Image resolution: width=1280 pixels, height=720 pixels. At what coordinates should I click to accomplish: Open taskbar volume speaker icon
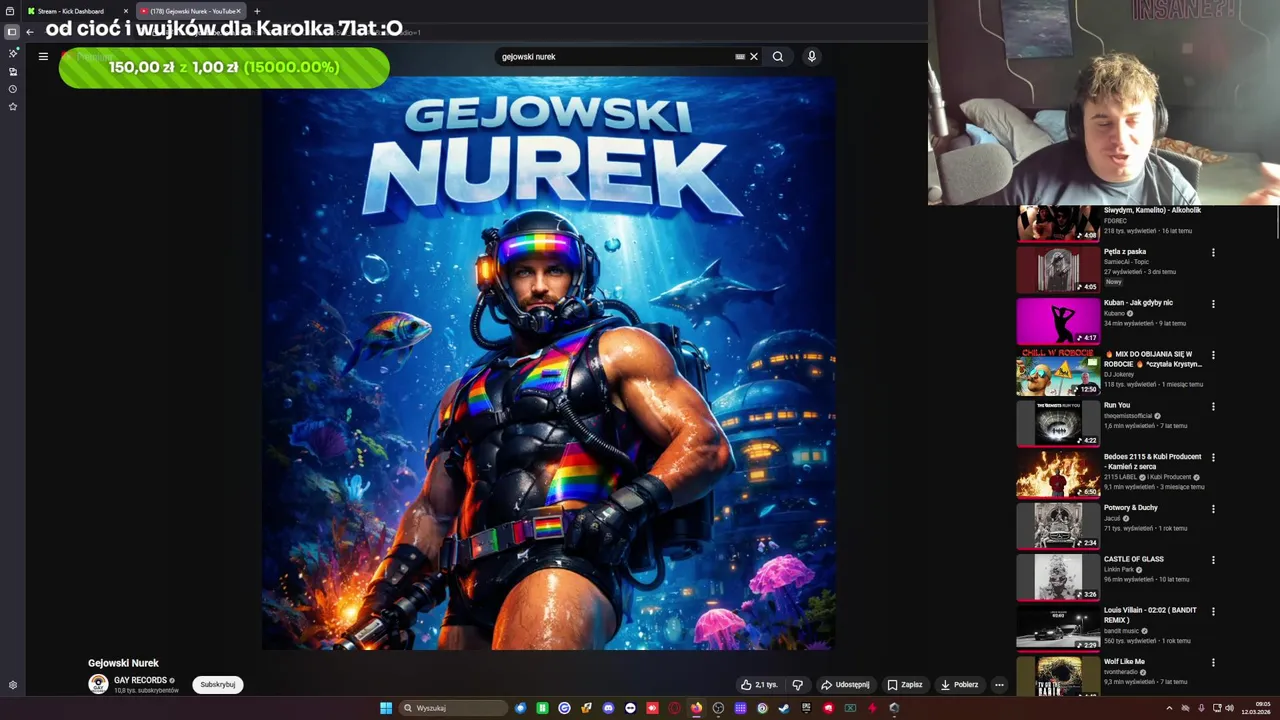(1229, 708)
